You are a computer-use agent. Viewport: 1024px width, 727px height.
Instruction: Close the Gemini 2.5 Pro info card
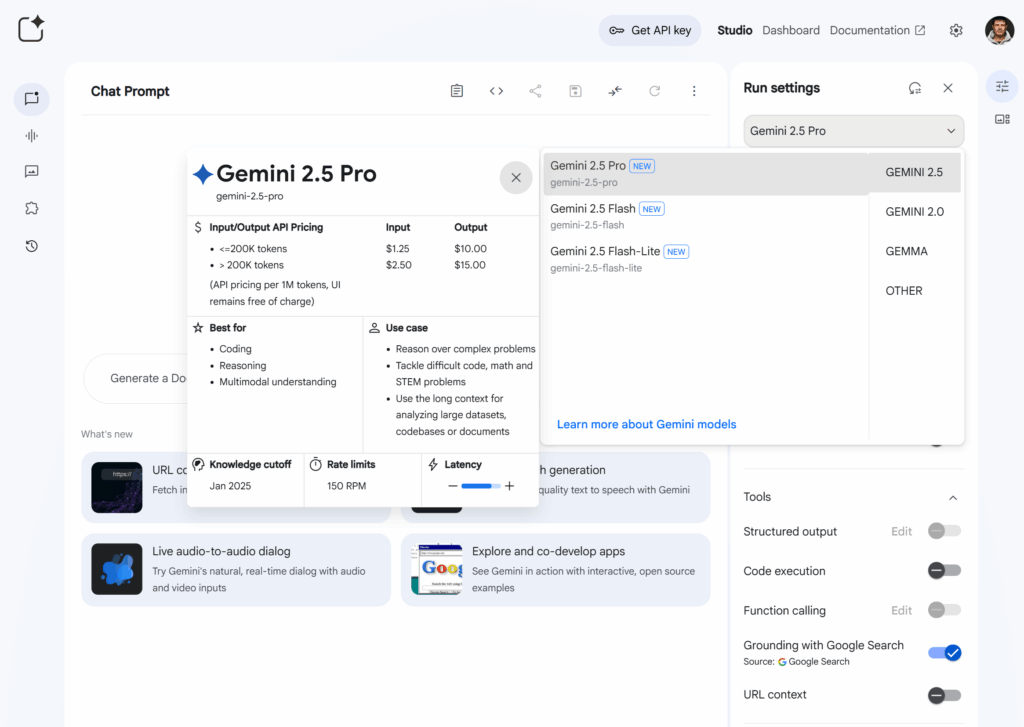516,178
